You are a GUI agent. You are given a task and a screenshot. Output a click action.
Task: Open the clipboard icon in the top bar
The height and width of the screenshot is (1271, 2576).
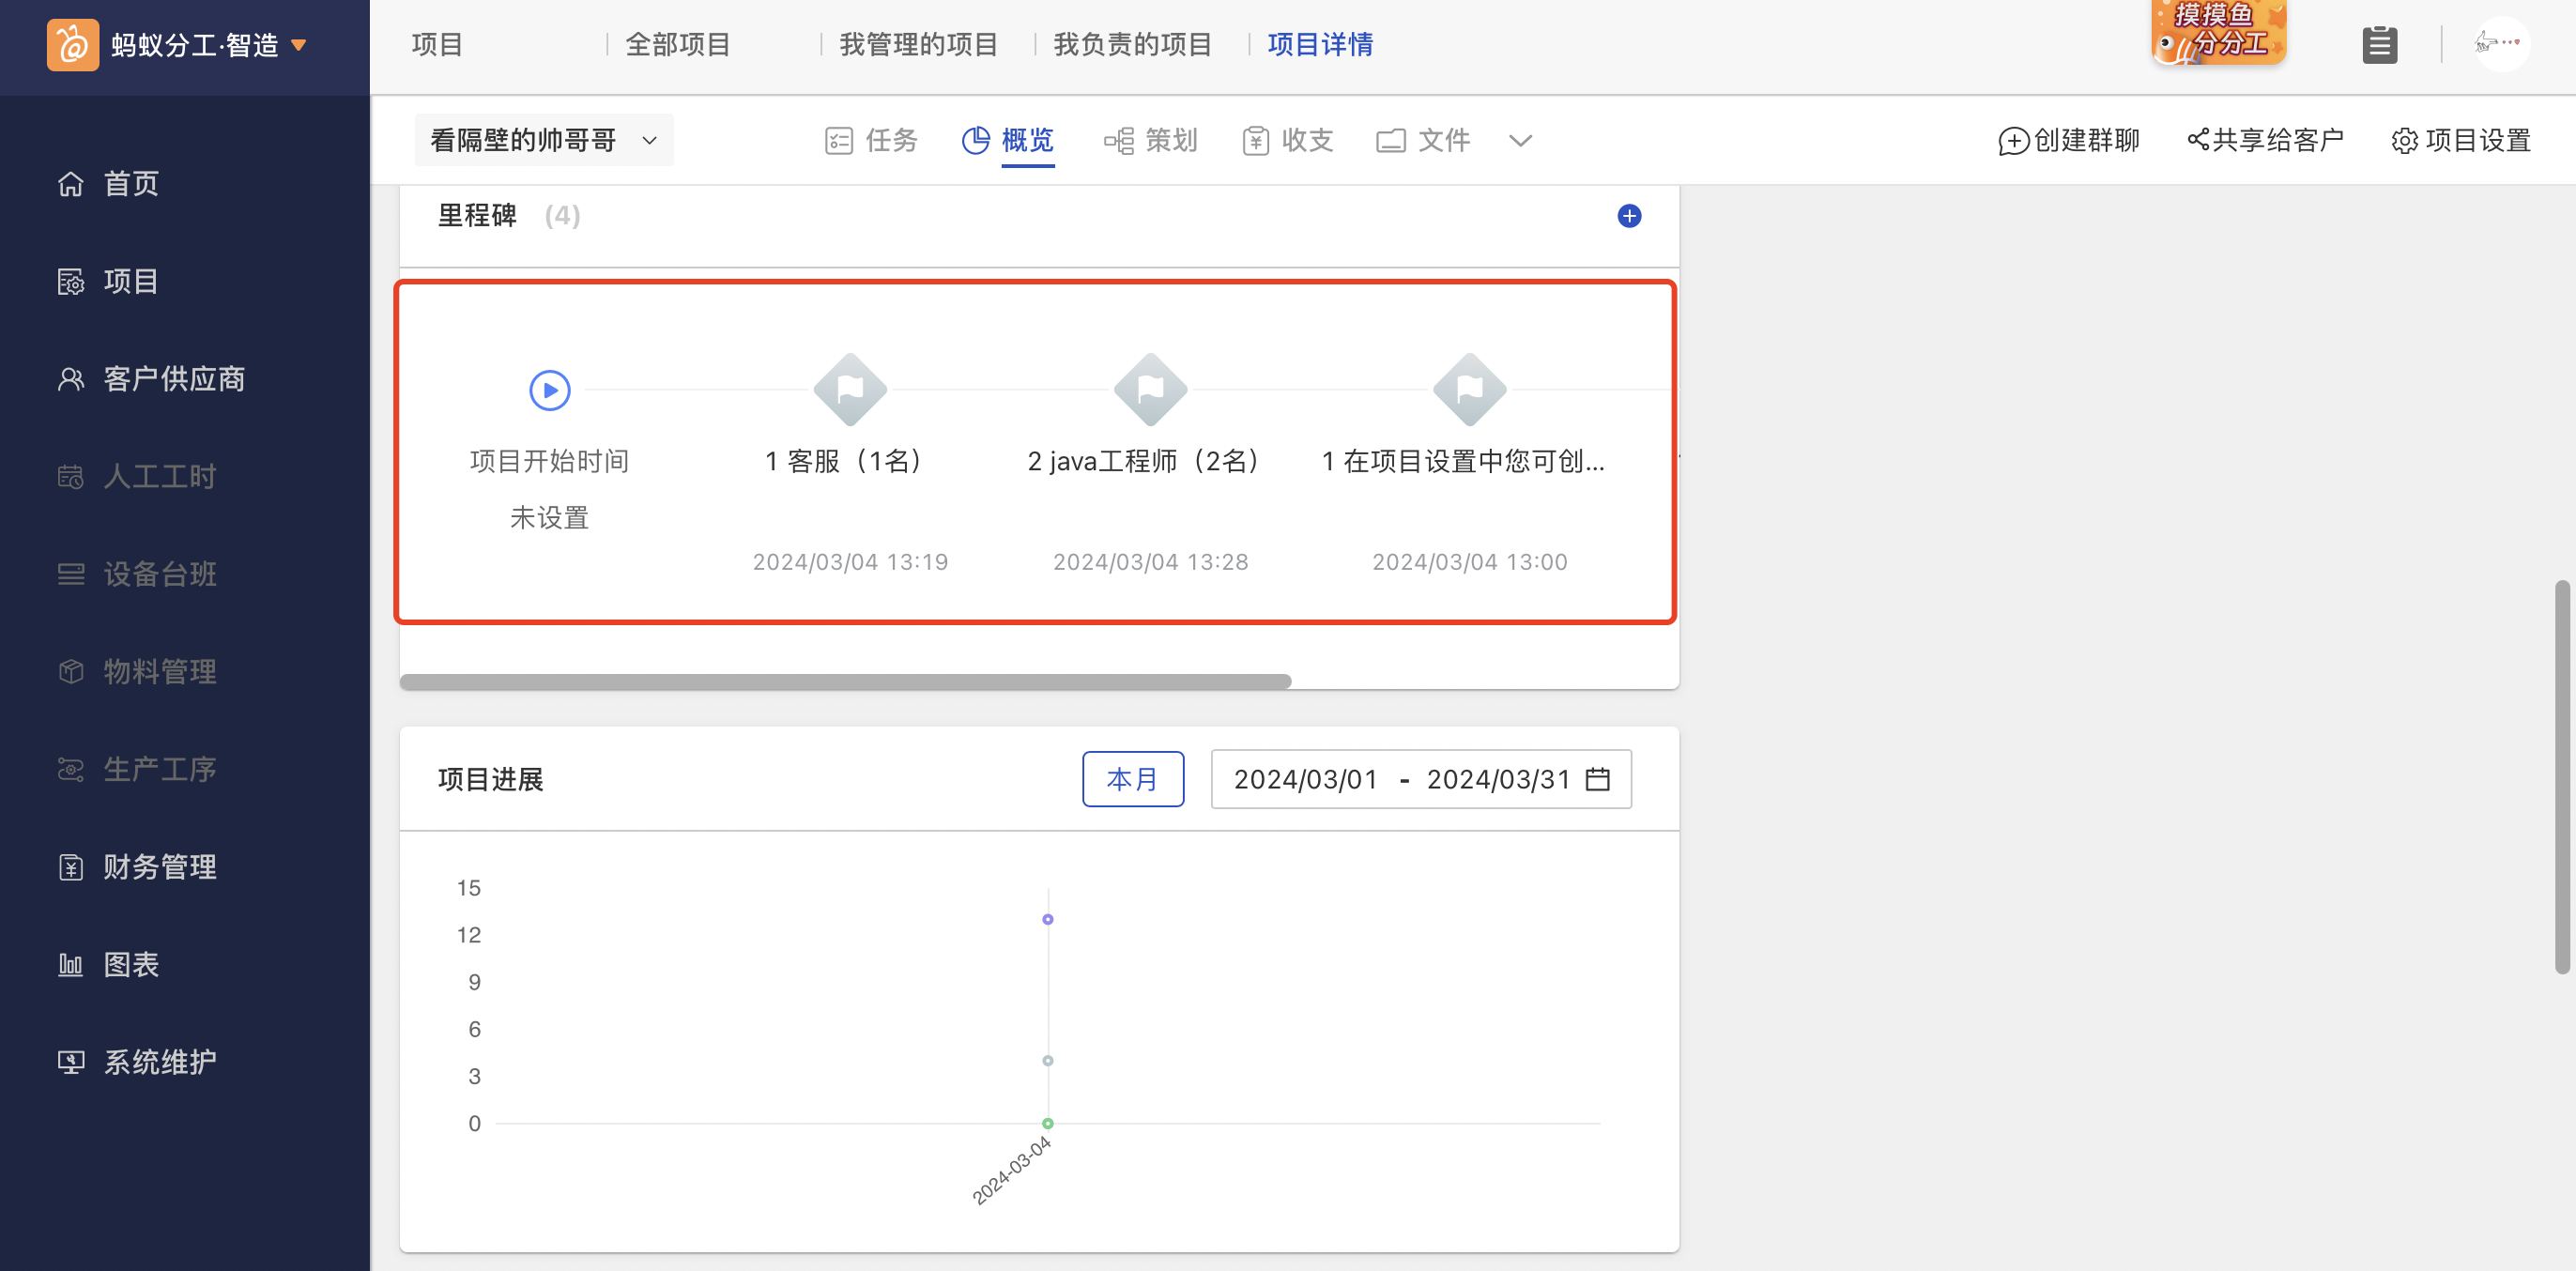point(2381,44)
